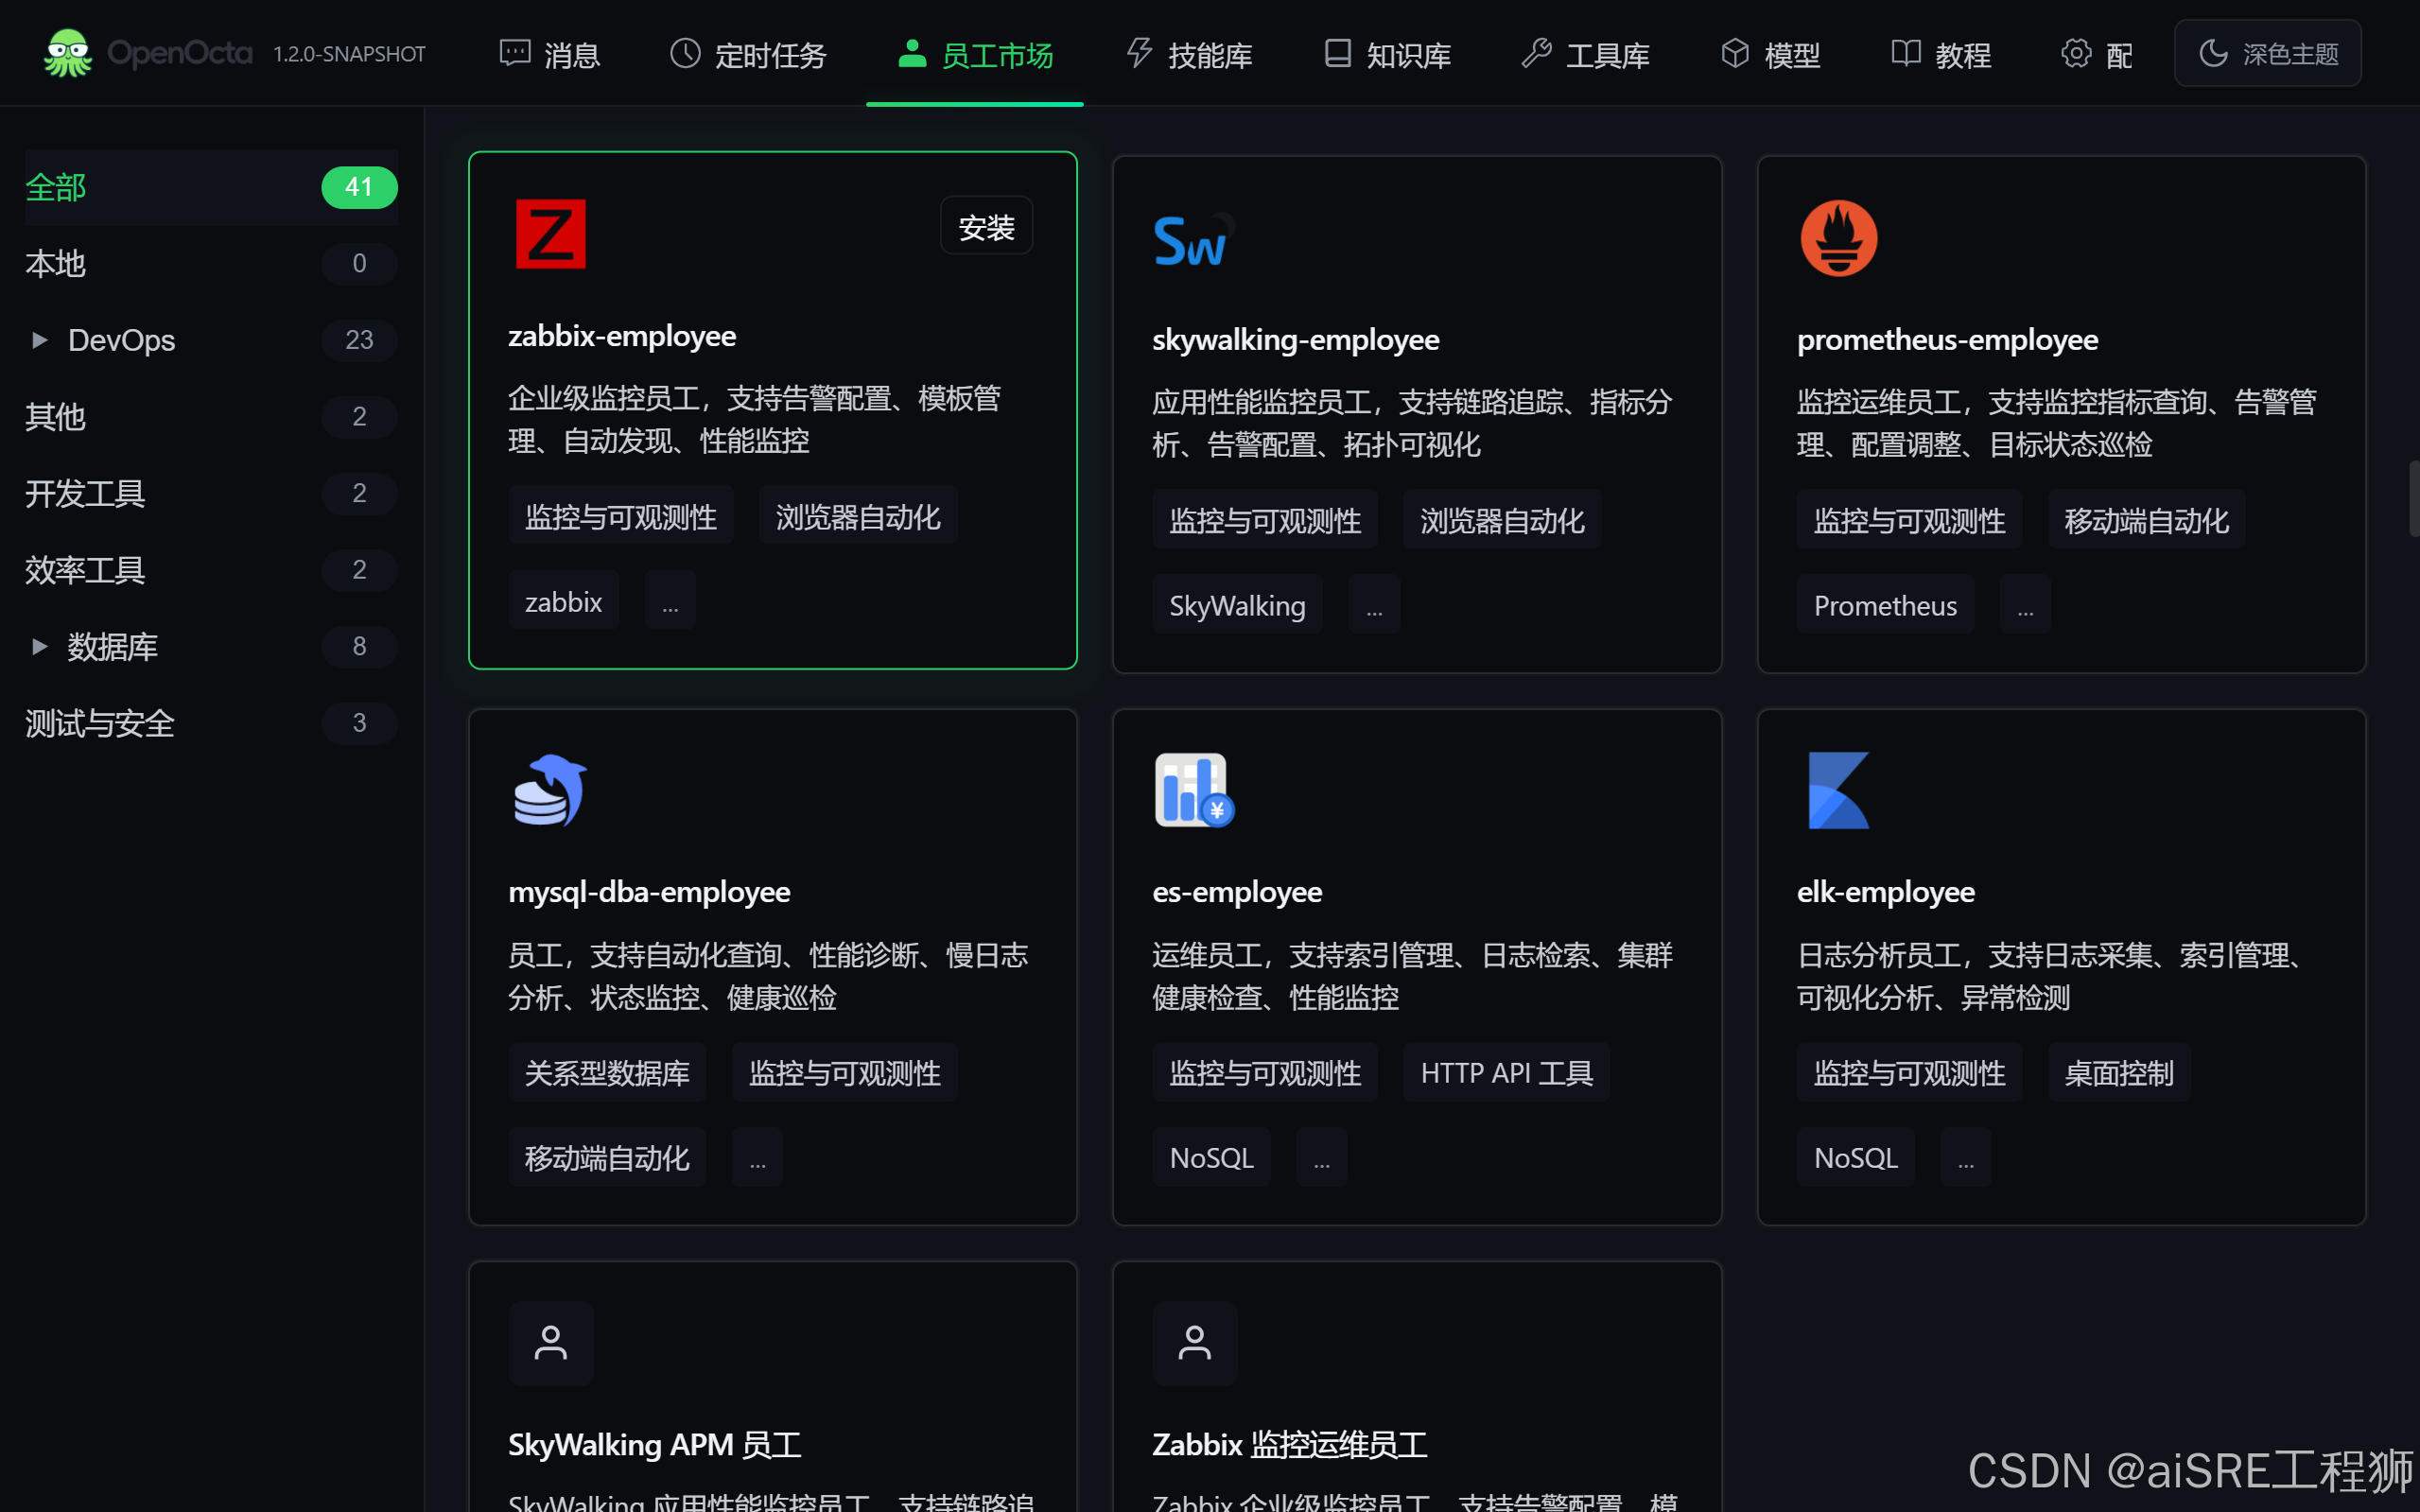
Task: Click the wrench icon beside 工具库
Action: tap(1536, 53)
